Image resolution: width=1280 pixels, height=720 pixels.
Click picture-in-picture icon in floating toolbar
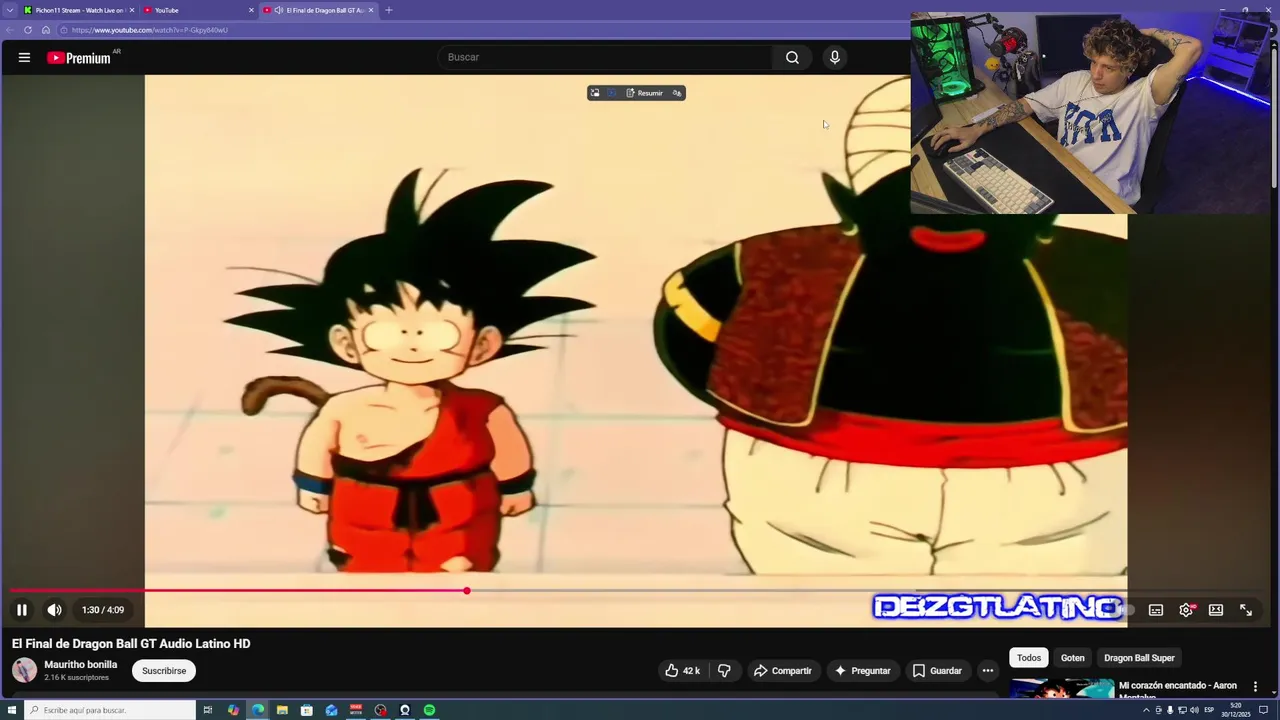[x=595, y=93]
